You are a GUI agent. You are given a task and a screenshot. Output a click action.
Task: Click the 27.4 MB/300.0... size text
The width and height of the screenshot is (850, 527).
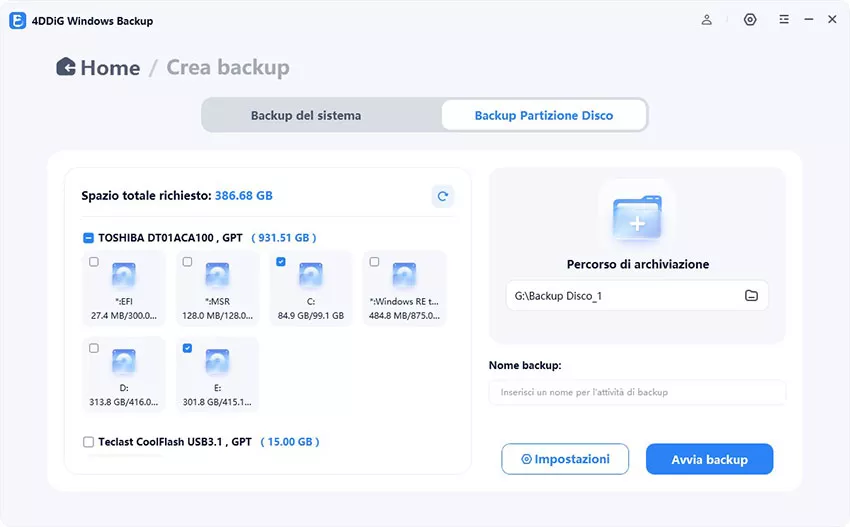124,316
